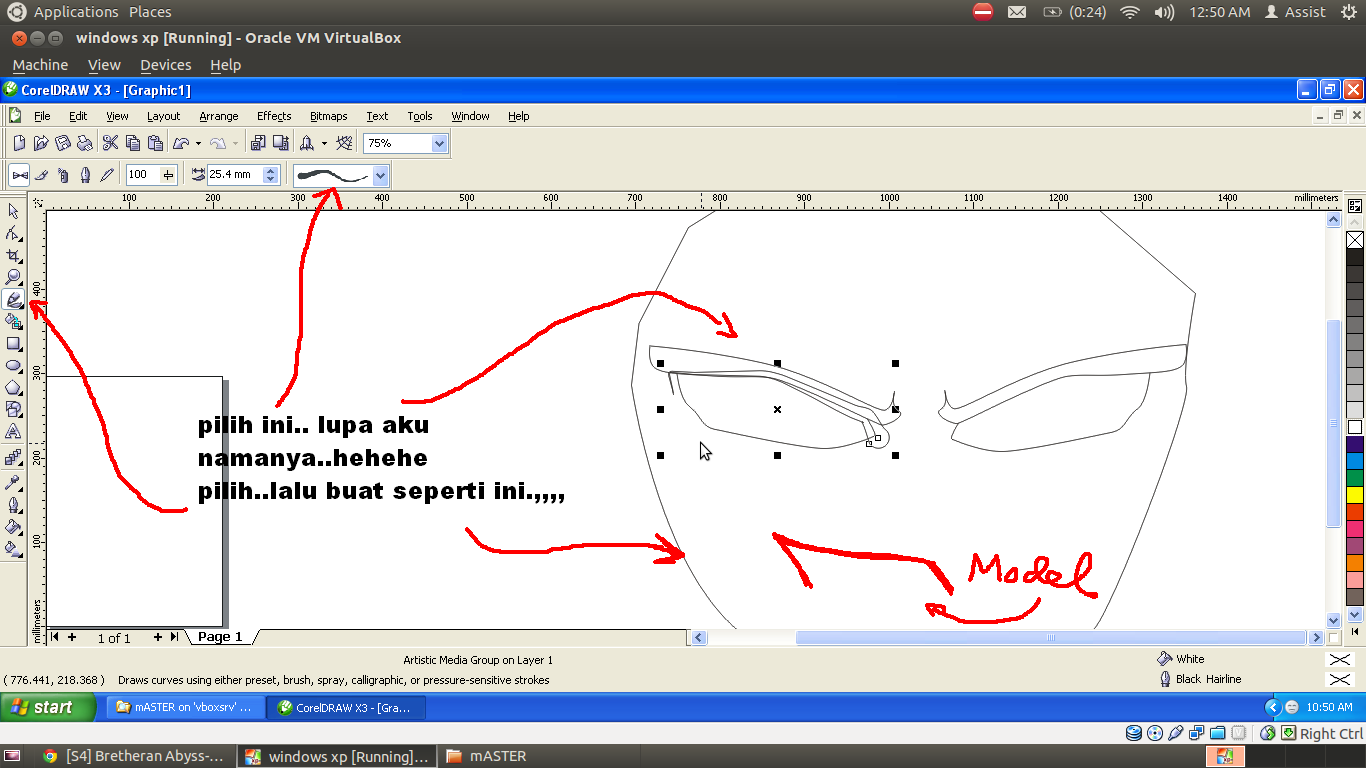Screen dimensions: 1366x768
Task: Open the Outline pen tool flyout
Action: (14, 504)
